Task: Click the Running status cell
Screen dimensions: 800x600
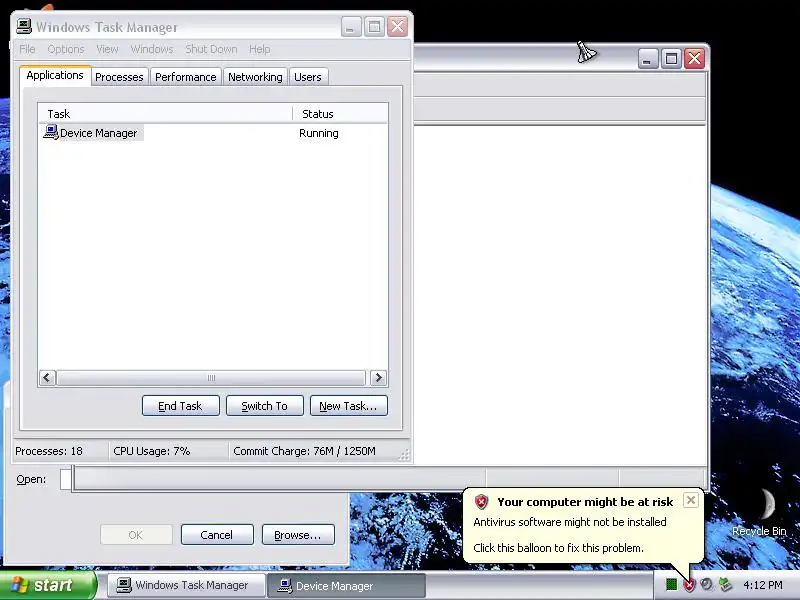Action: pos(319,133)
